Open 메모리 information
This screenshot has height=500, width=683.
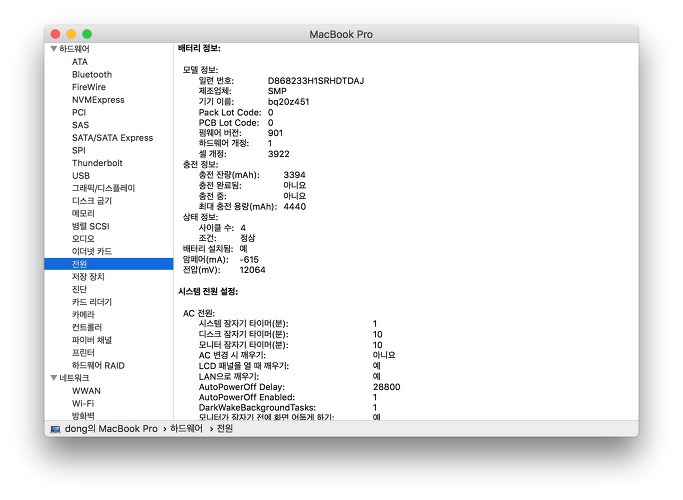[83, 213]
